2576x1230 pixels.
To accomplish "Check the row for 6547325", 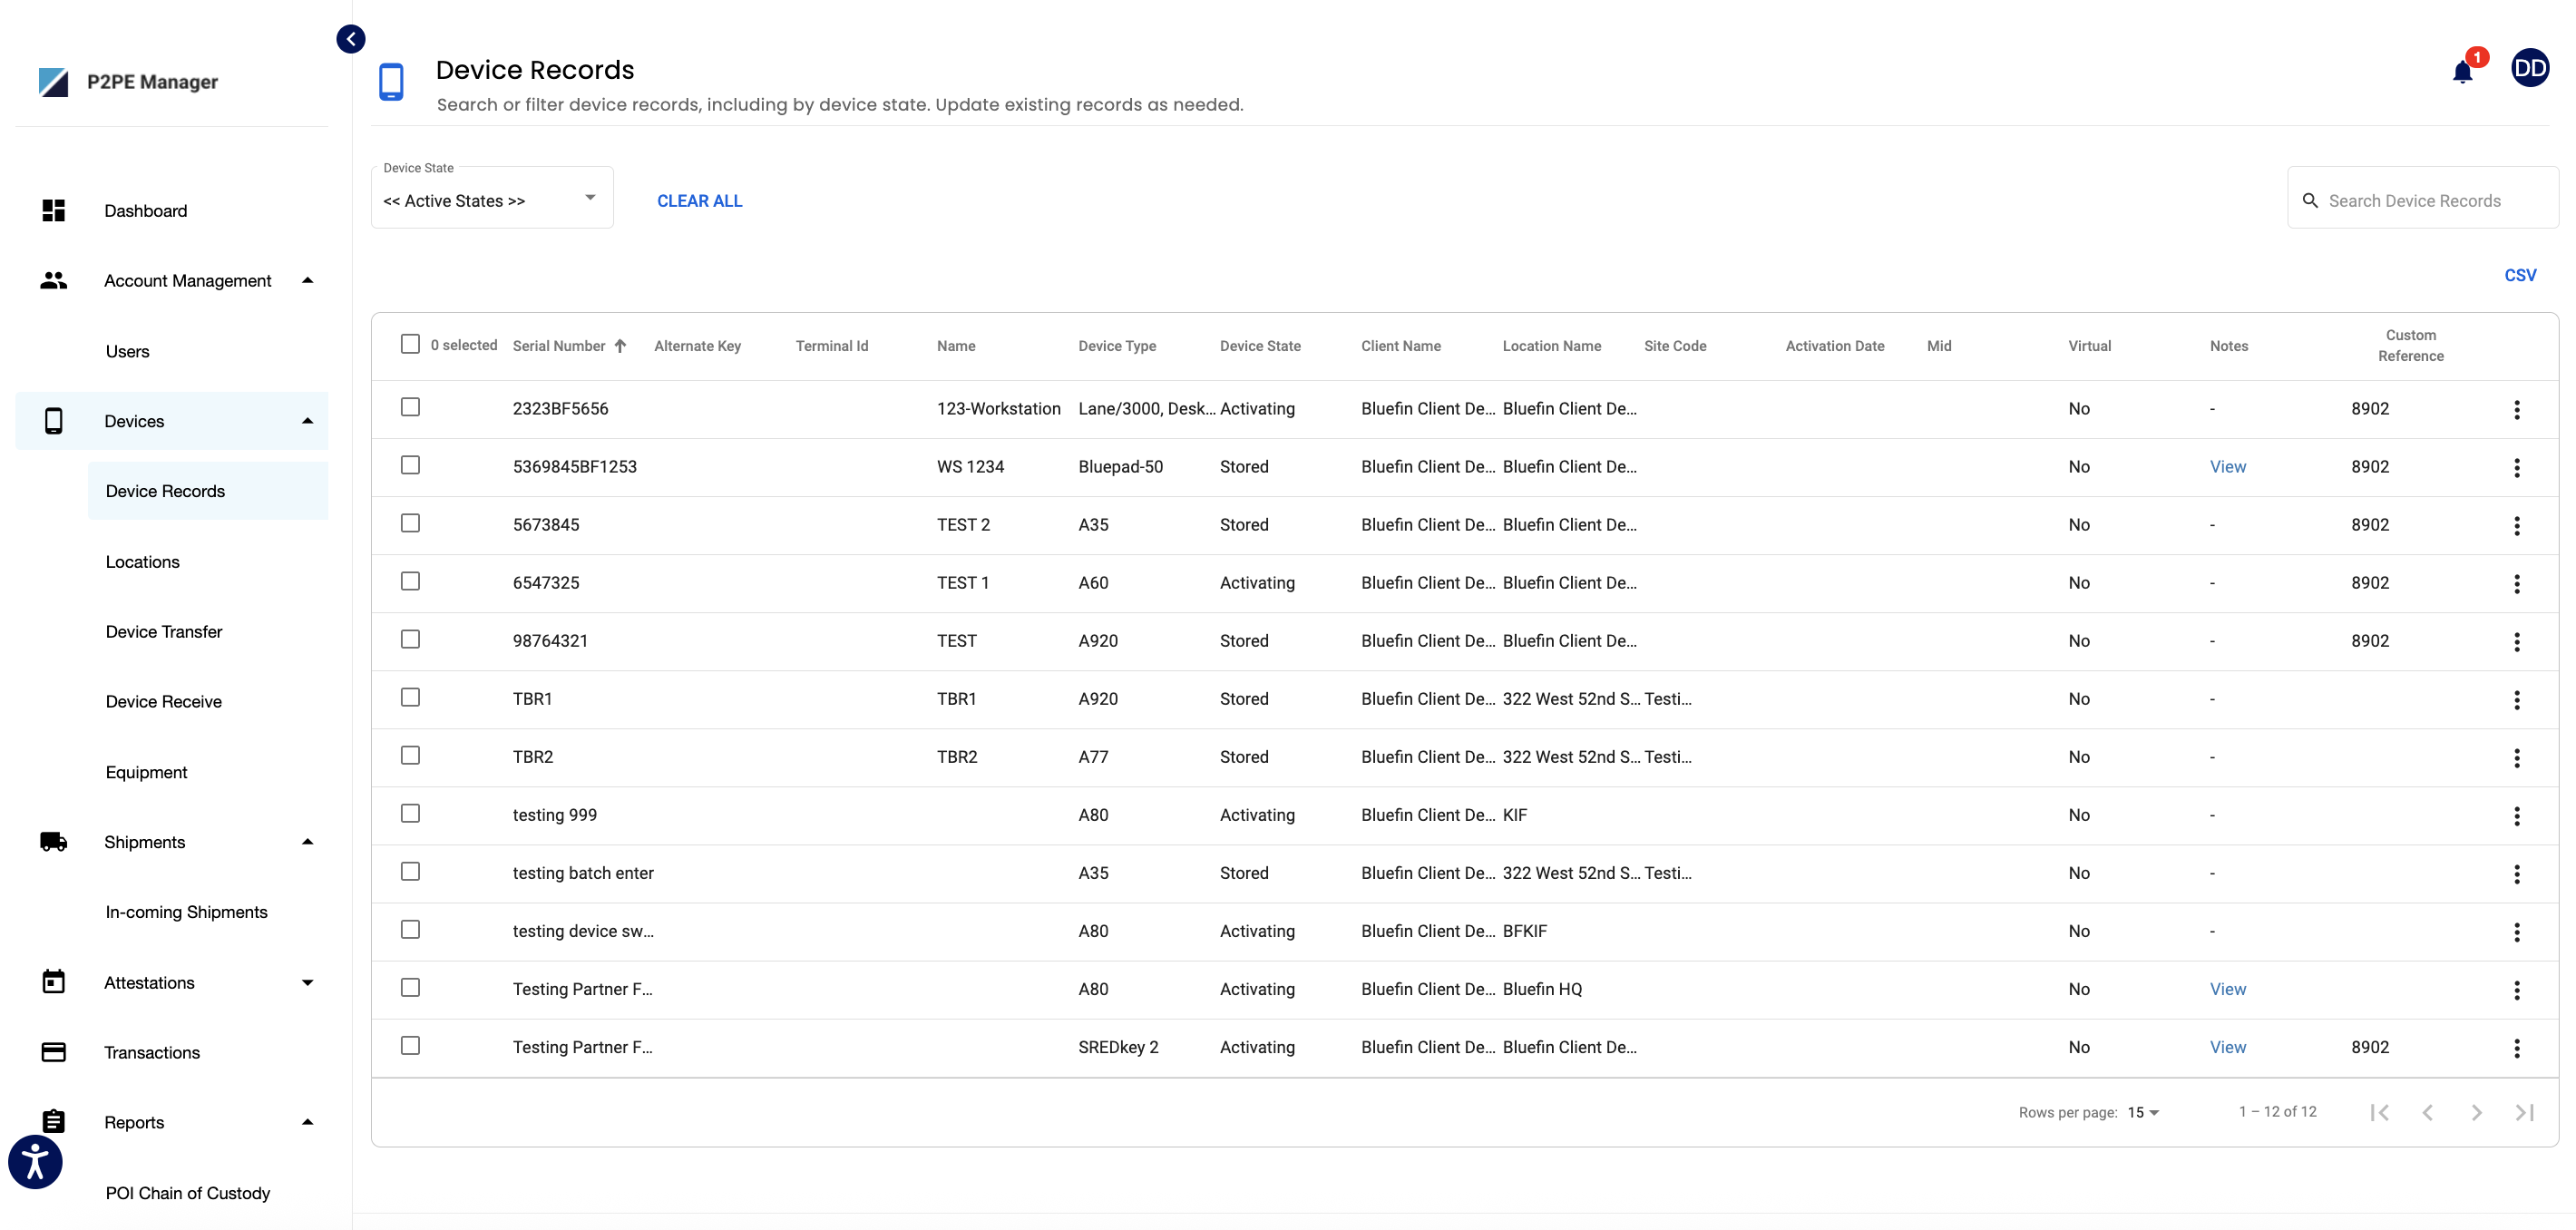I will (x=410, y=581).
